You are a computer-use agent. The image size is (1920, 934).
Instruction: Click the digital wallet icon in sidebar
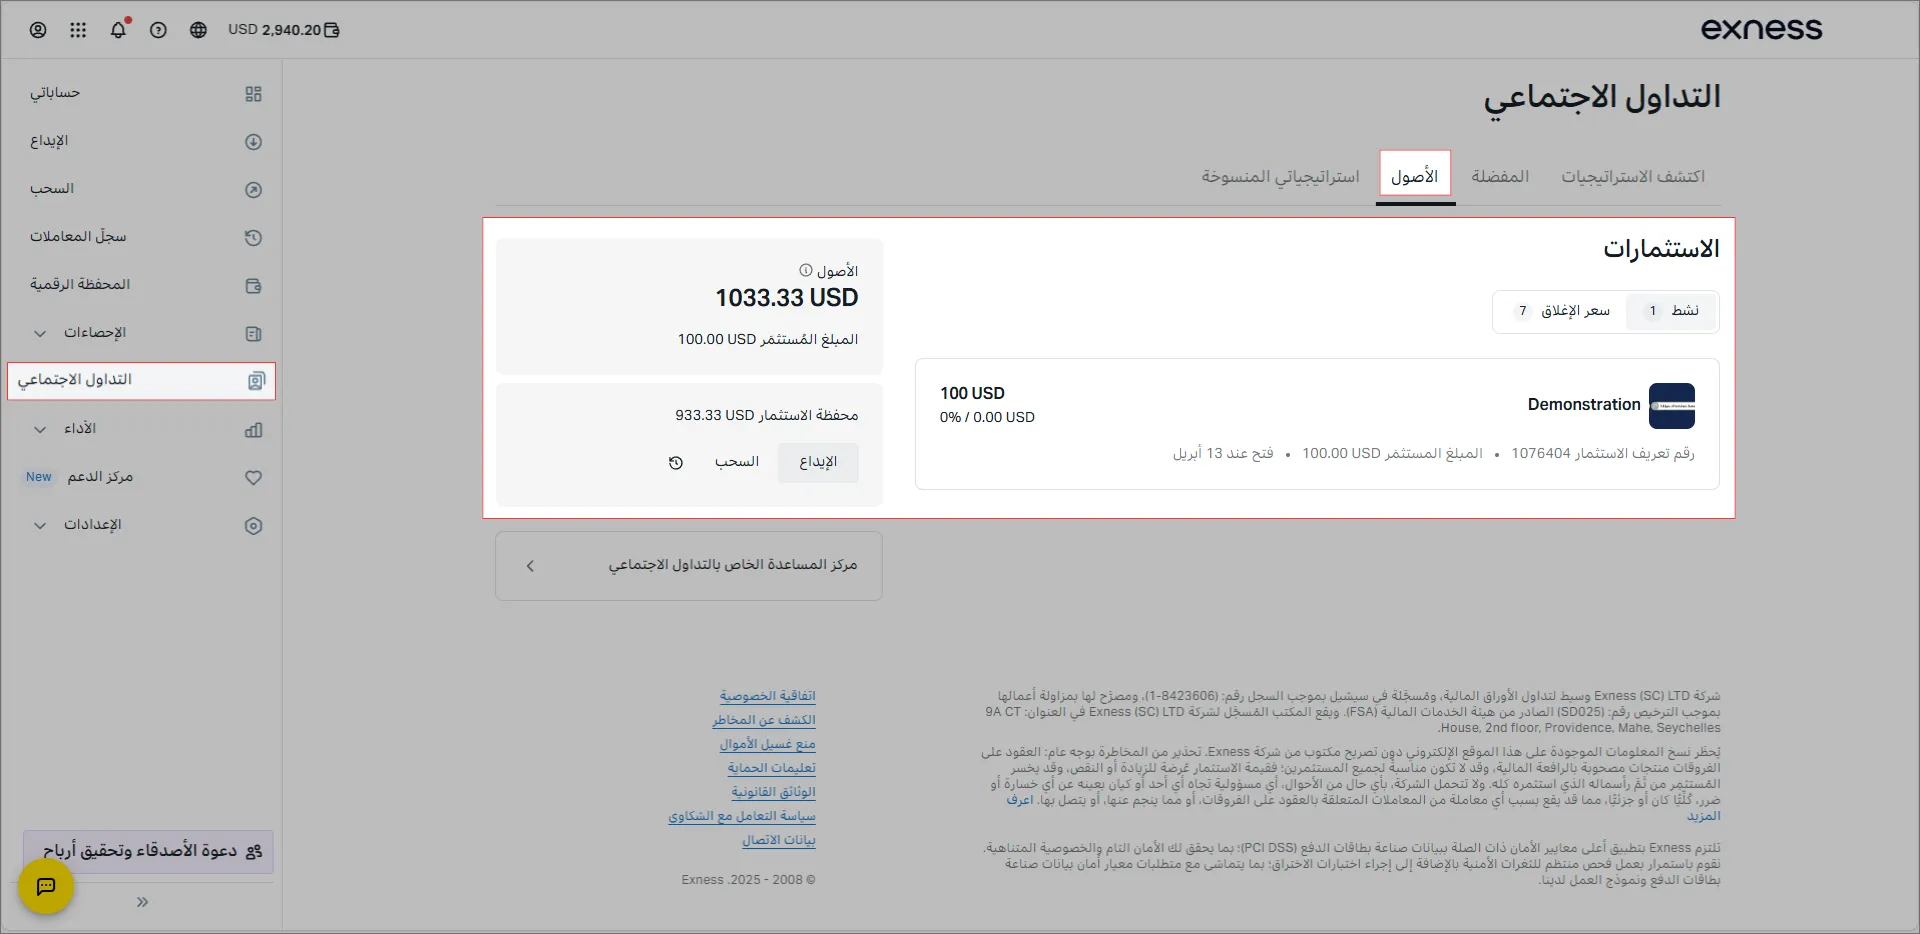(x=254, y=286)
